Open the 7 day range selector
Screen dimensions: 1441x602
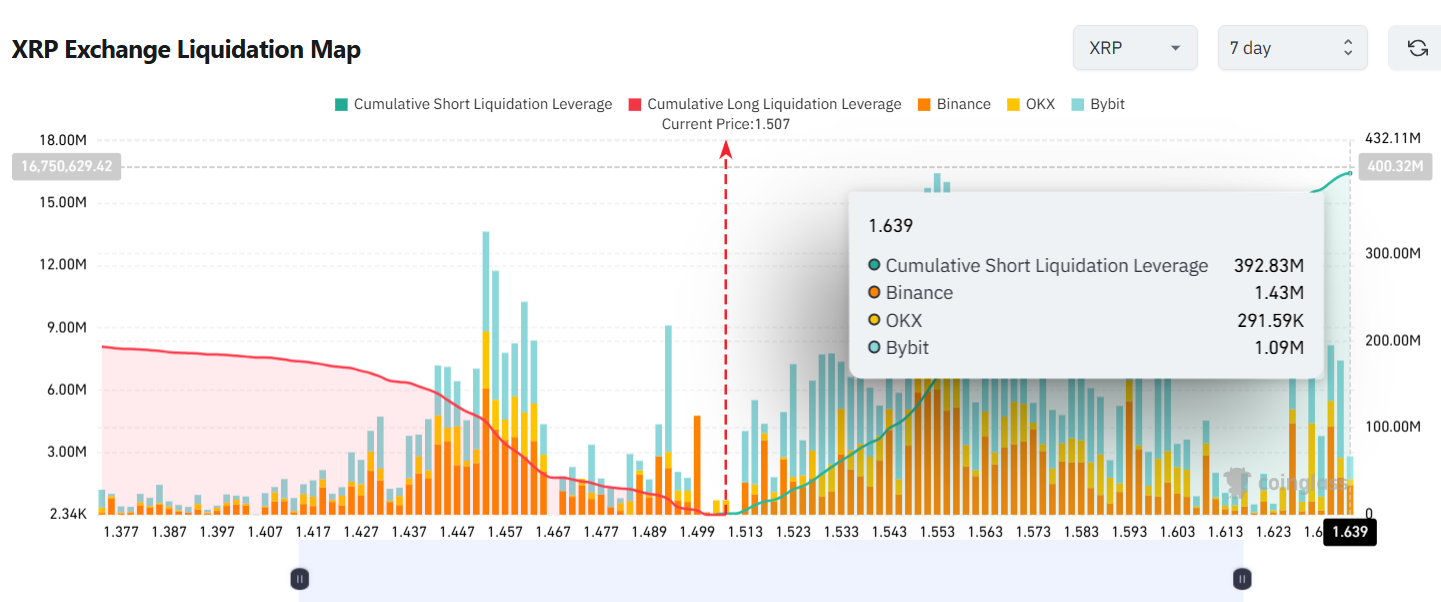1292,48
